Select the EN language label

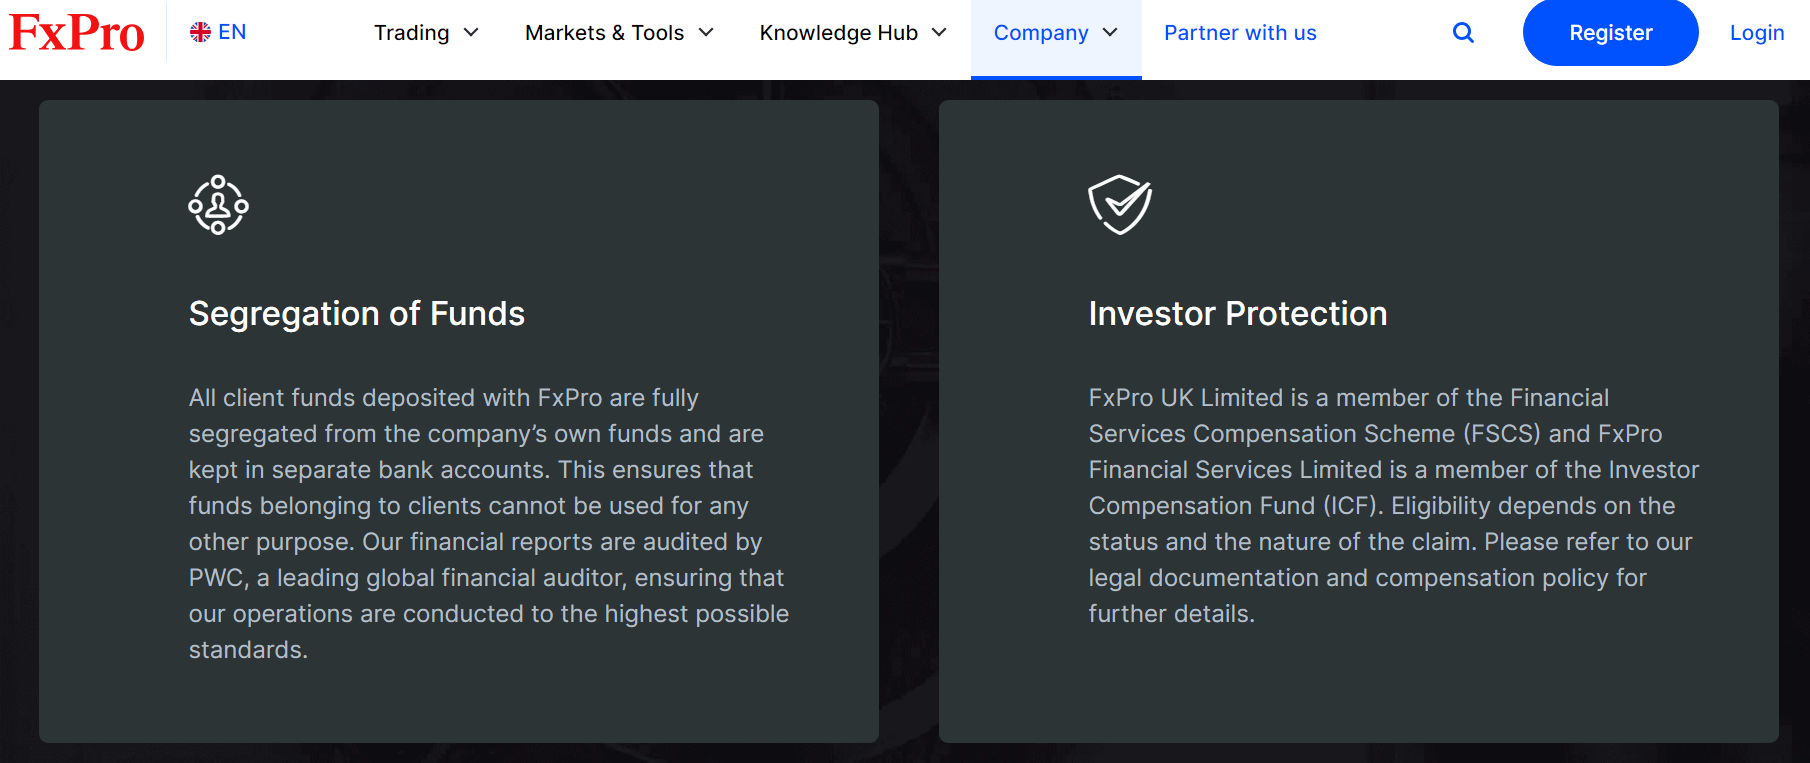click(x=232, y=32)
